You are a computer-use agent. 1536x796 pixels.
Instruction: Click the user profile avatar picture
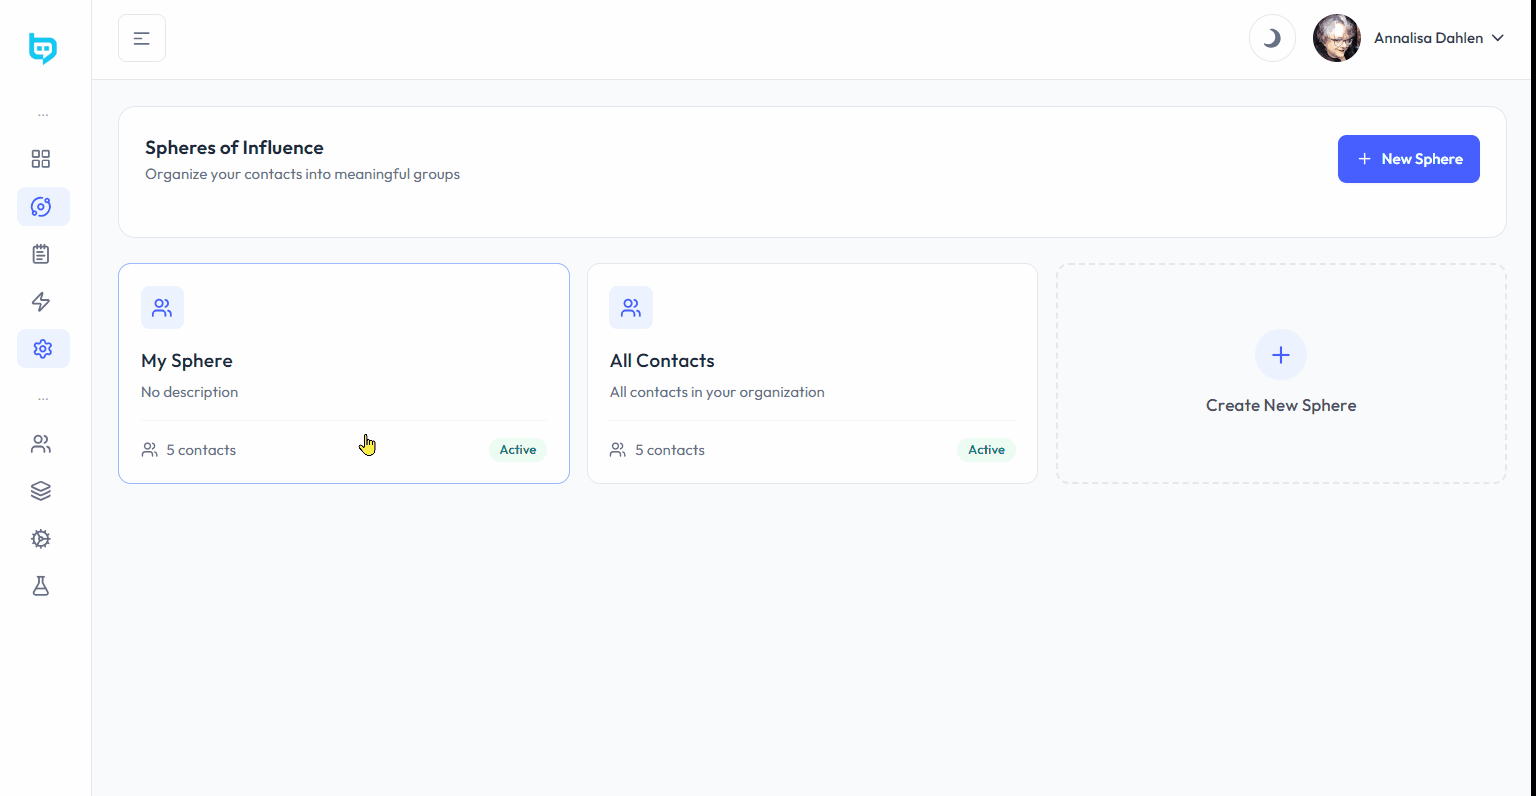click(x=1336, y=39)
